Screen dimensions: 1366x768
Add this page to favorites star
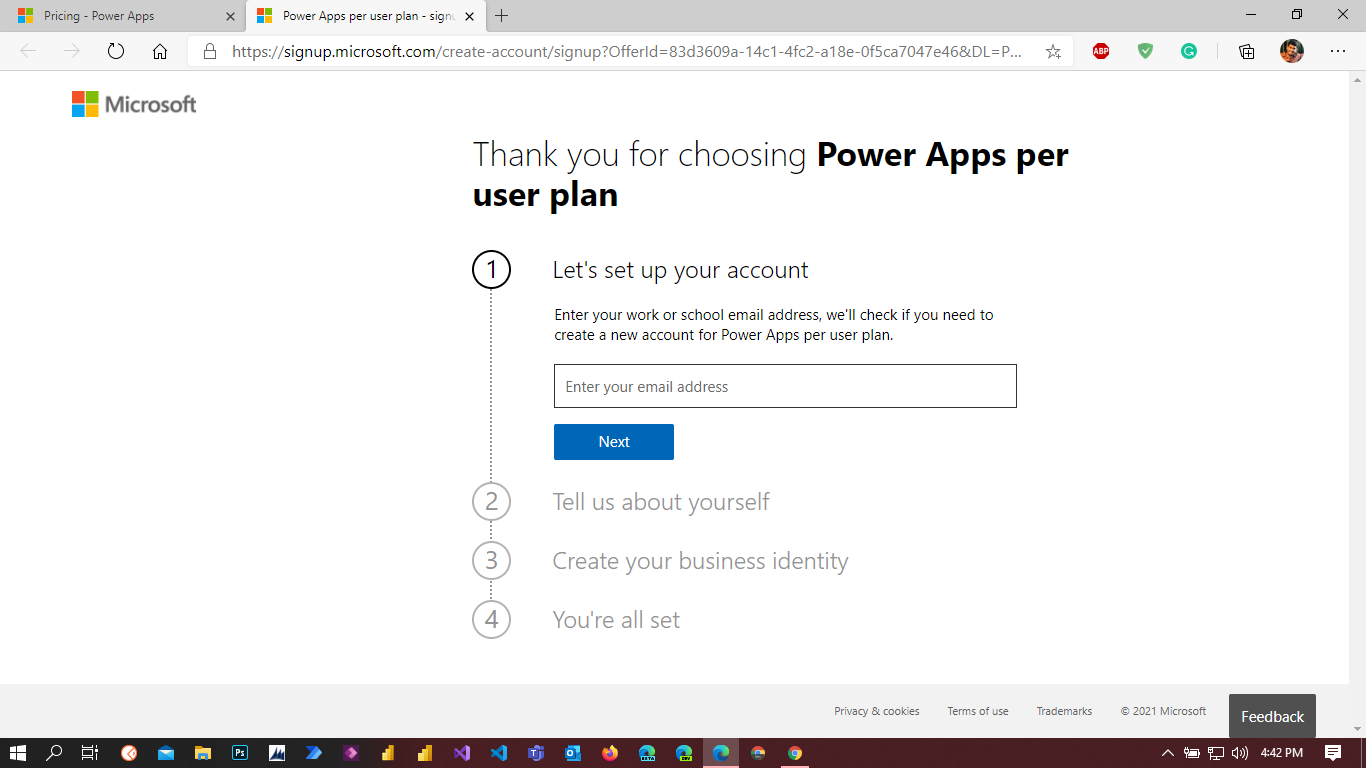click(1053, 52)
